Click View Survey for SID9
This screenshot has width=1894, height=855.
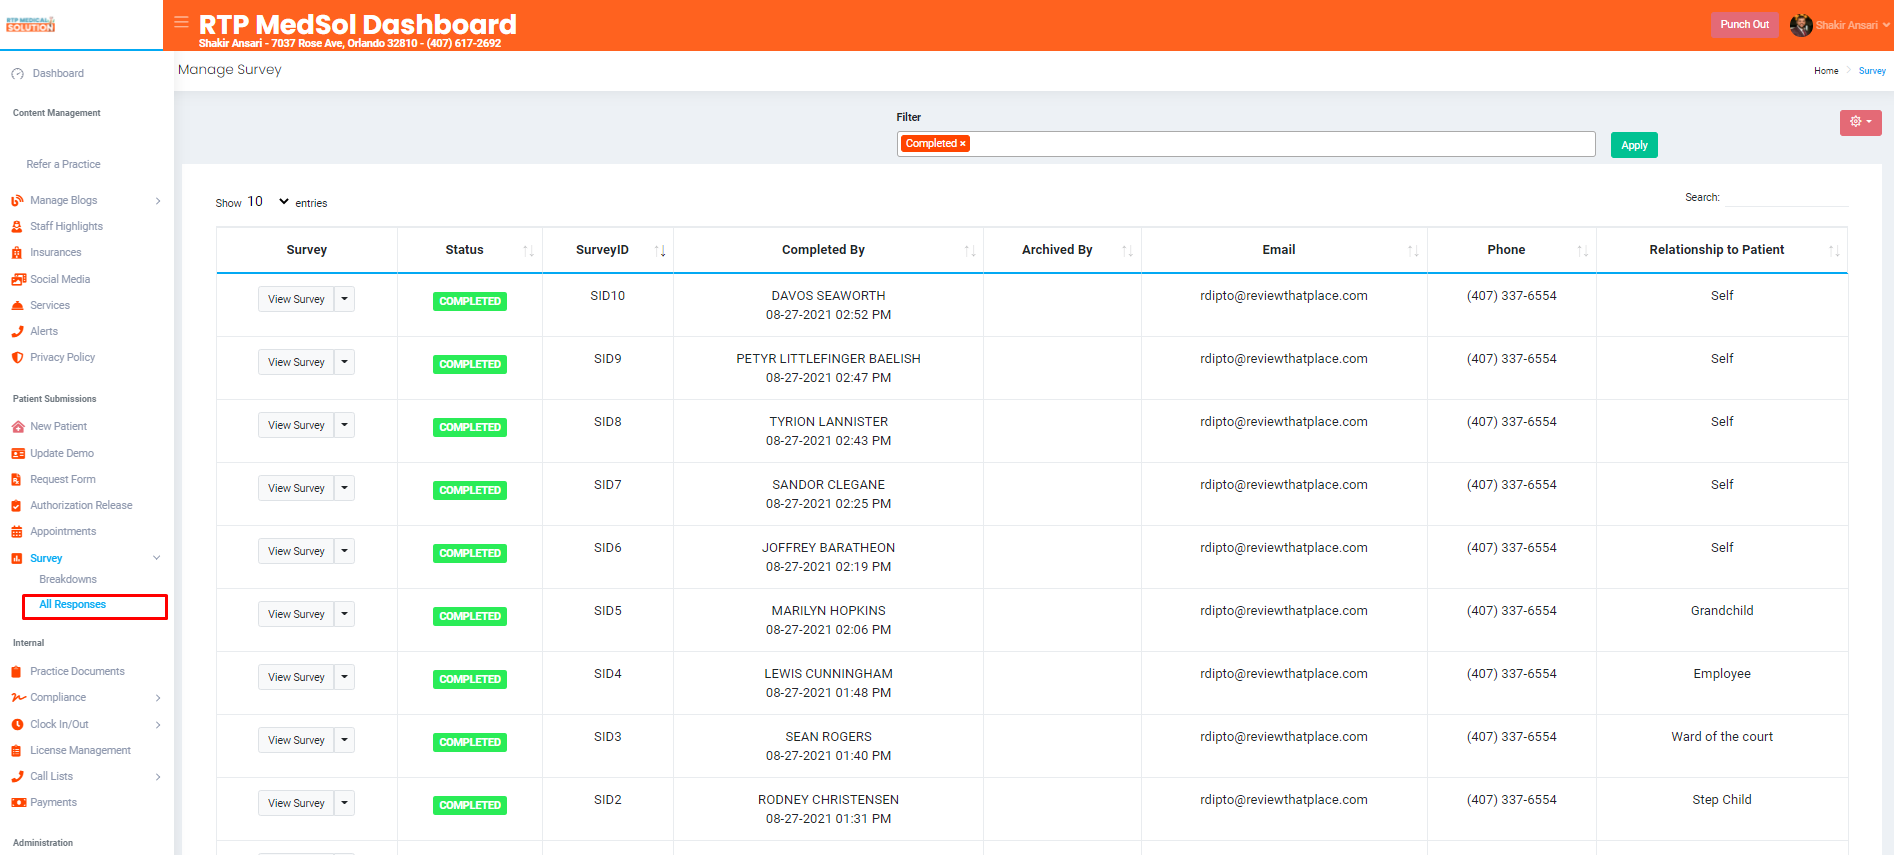296,362
